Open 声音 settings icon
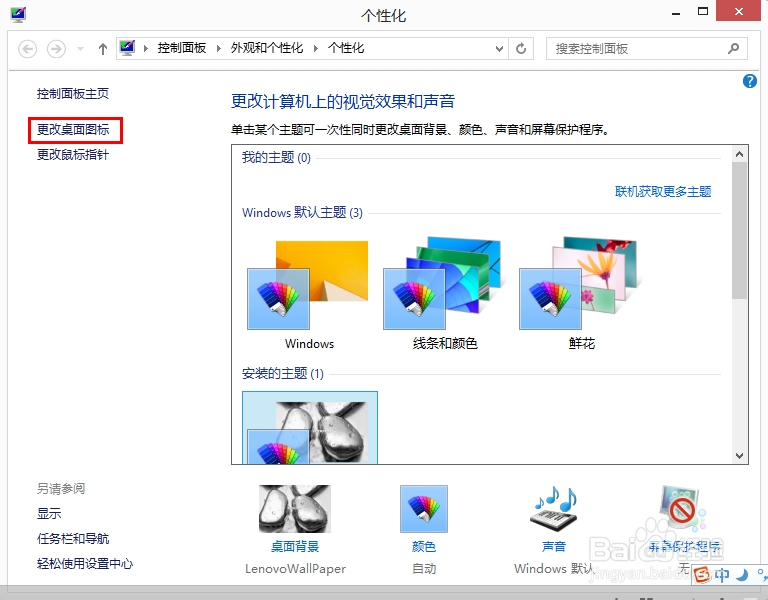 (554, 509)
